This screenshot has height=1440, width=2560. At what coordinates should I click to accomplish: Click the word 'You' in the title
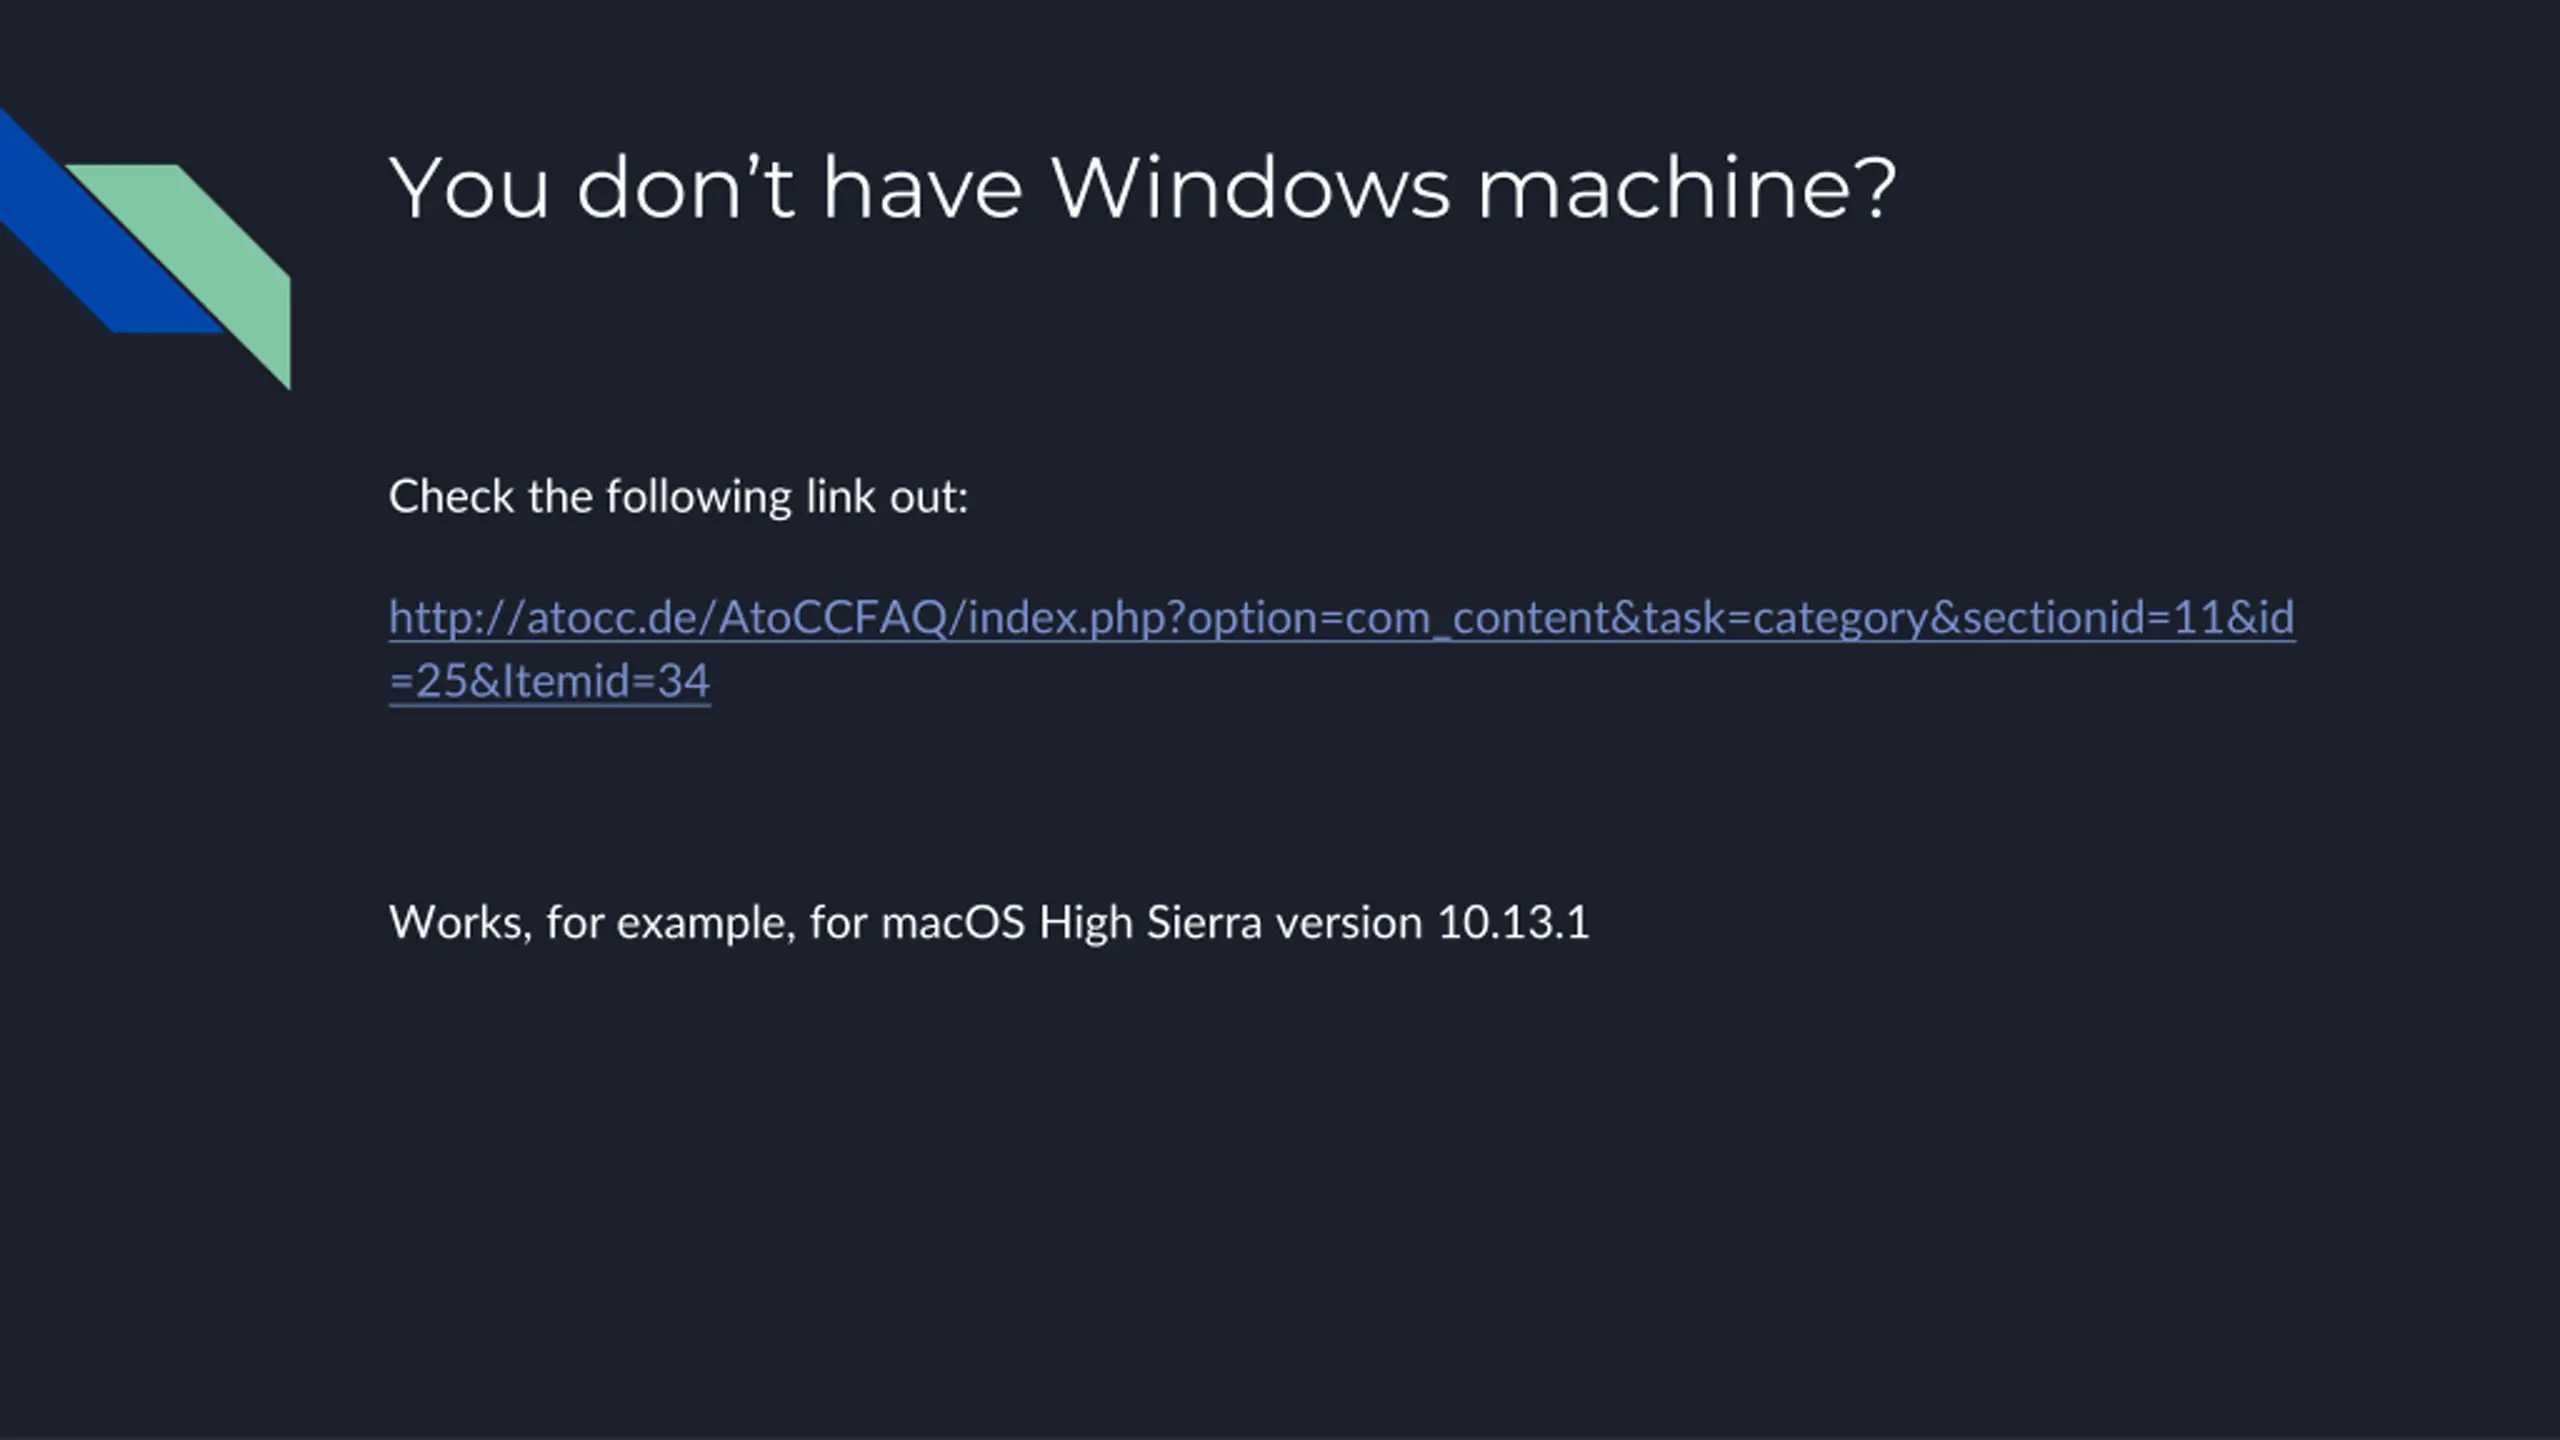coord(469,188)
